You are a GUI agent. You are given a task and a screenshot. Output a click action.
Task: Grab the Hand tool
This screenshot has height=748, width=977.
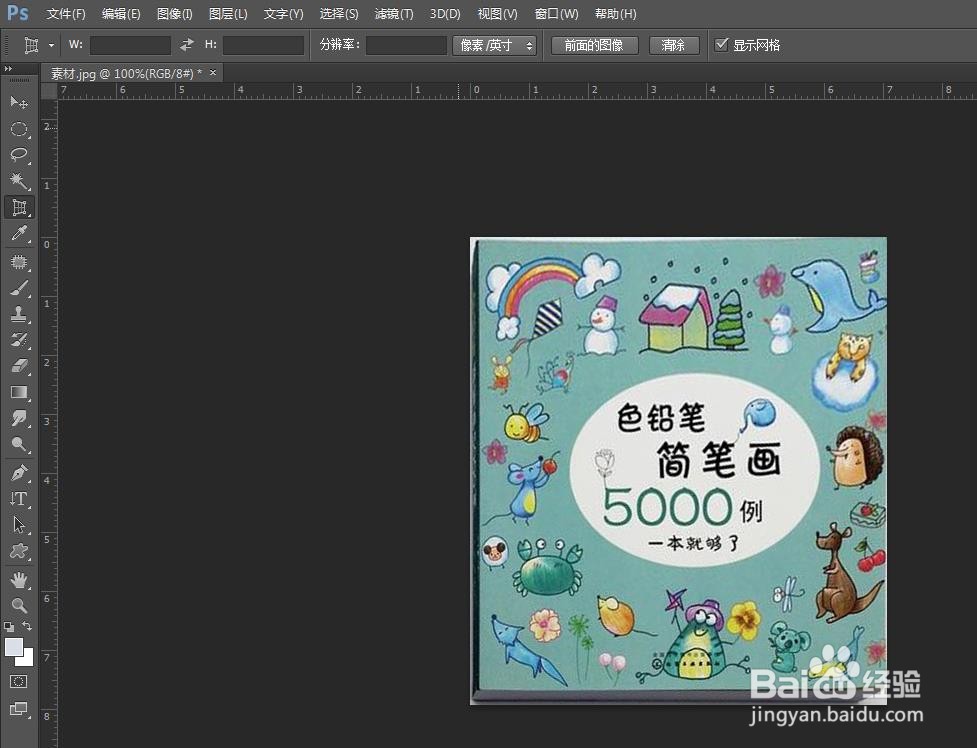pyautogui.click(x=18, y=580)
